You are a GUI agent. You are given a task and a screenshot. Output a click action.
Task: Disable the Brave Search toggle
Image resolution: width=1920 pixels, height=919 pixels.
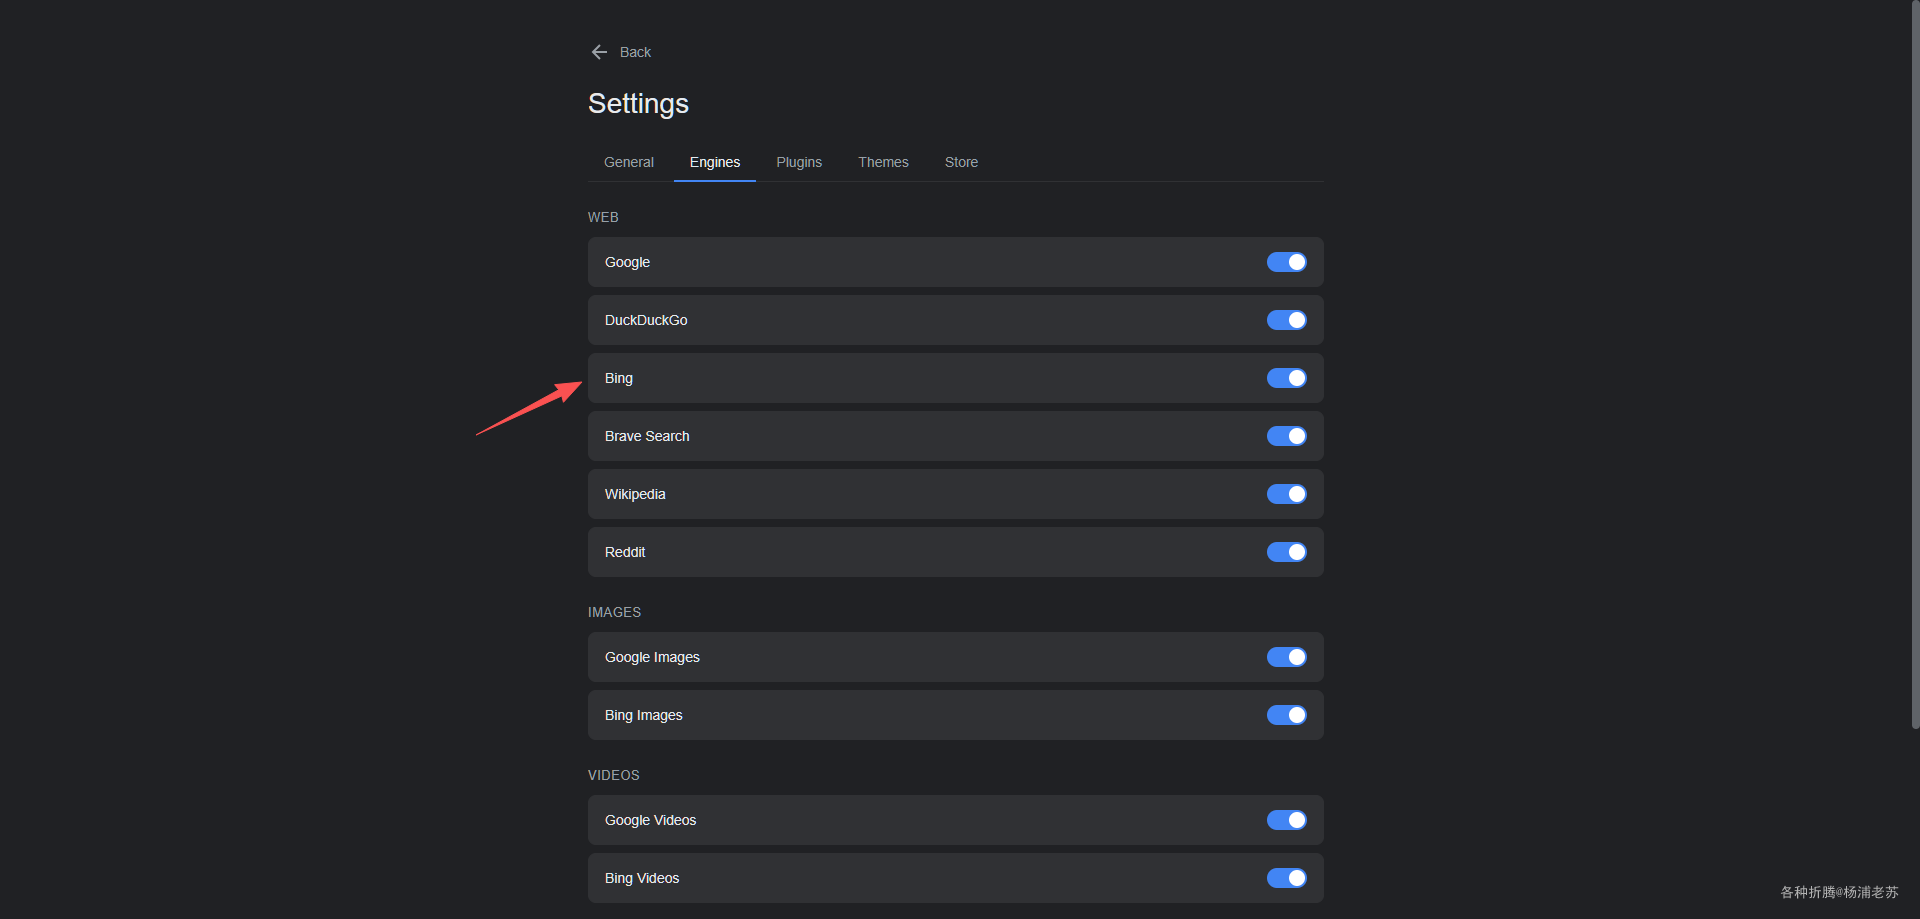(x=1286, y=436)
